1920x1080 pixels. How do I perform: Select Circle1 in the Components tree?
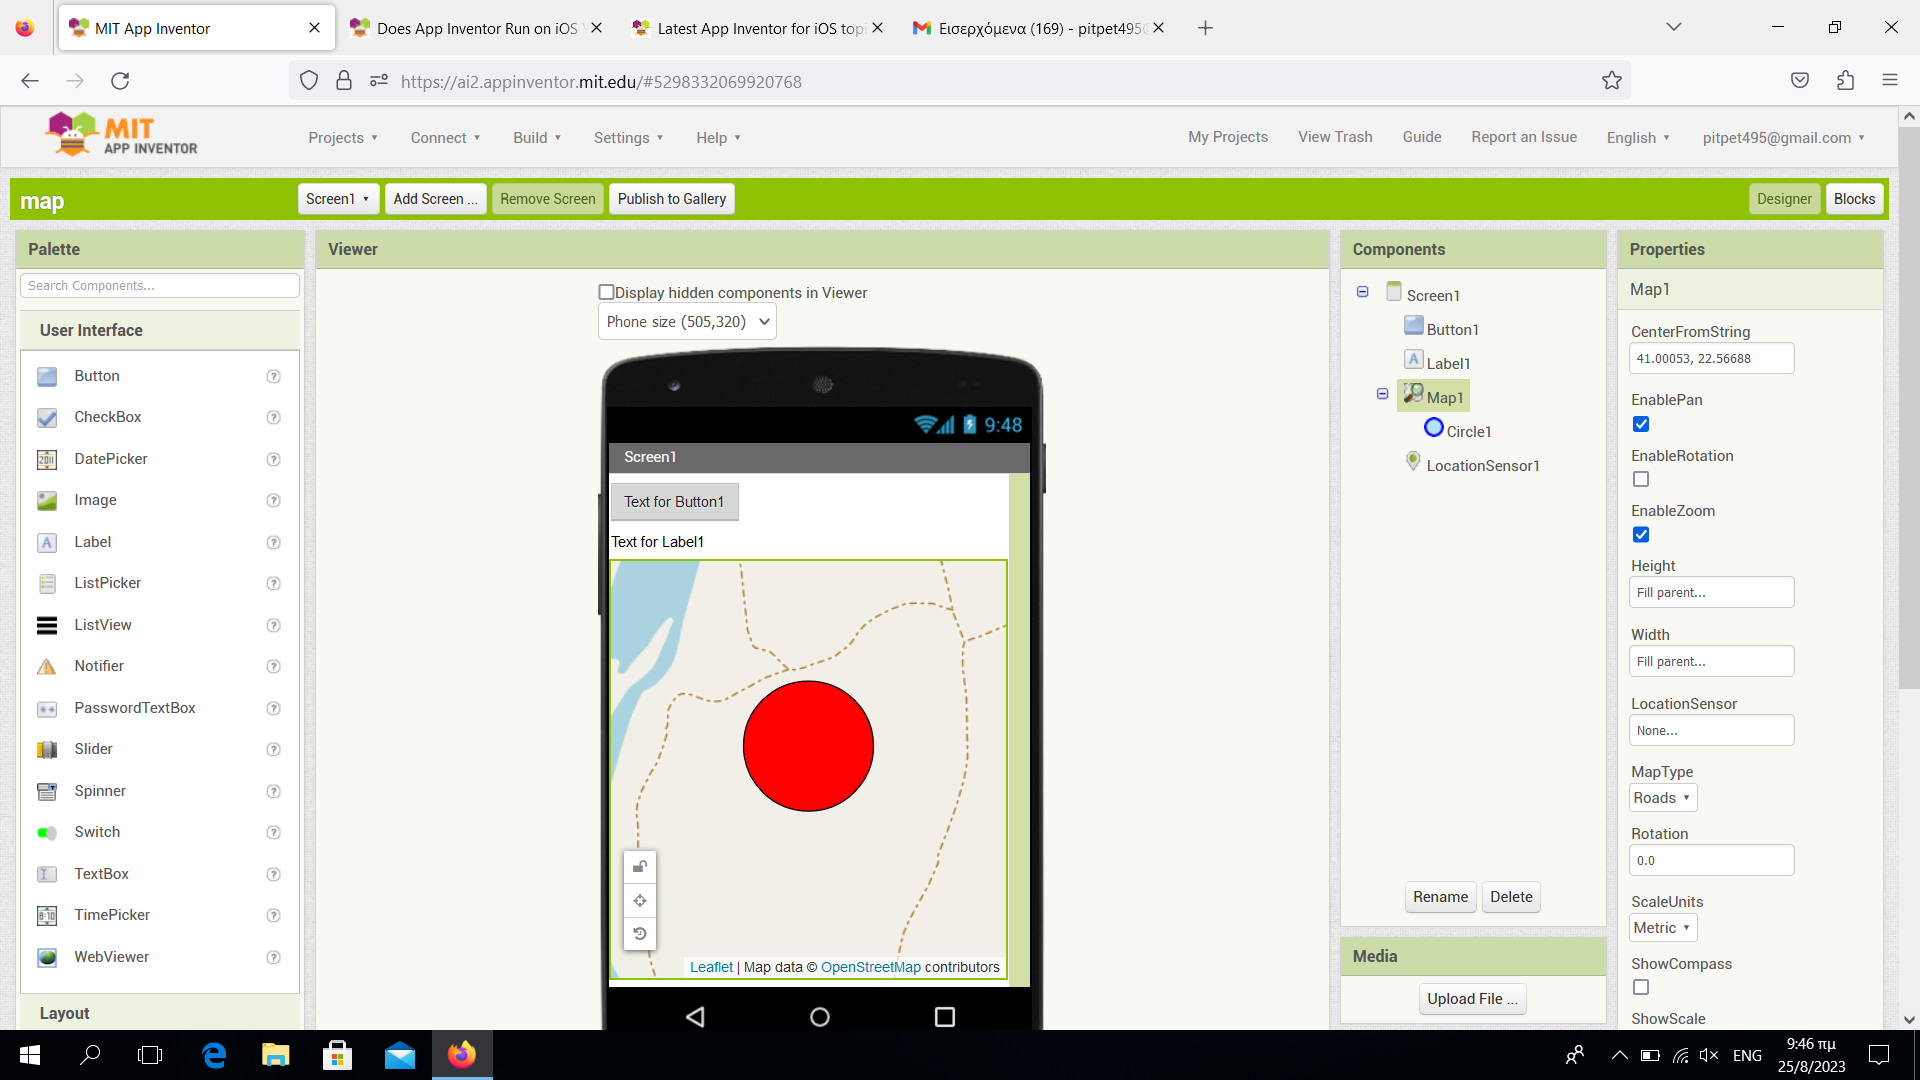[x=1468, y=431]
